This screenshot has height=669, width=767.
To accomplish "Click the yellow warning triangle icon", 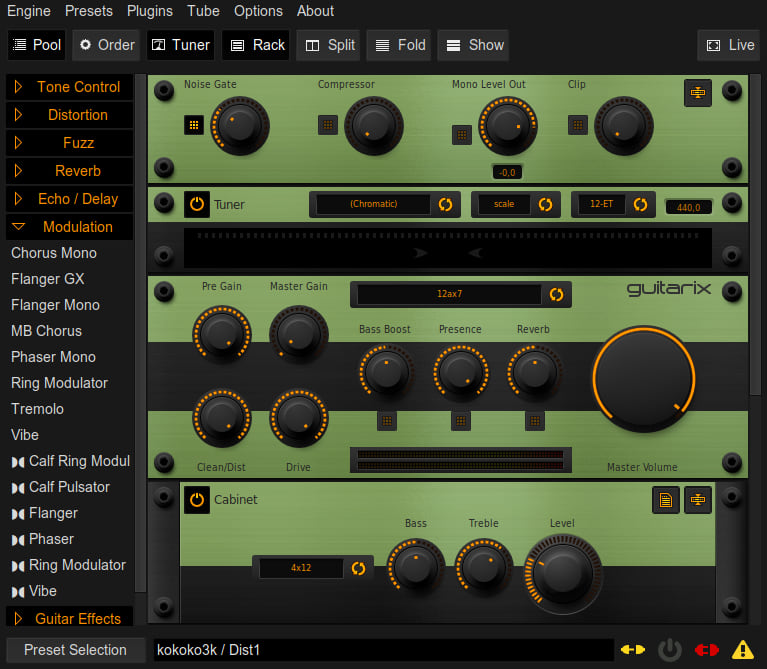I will [743, 650].
